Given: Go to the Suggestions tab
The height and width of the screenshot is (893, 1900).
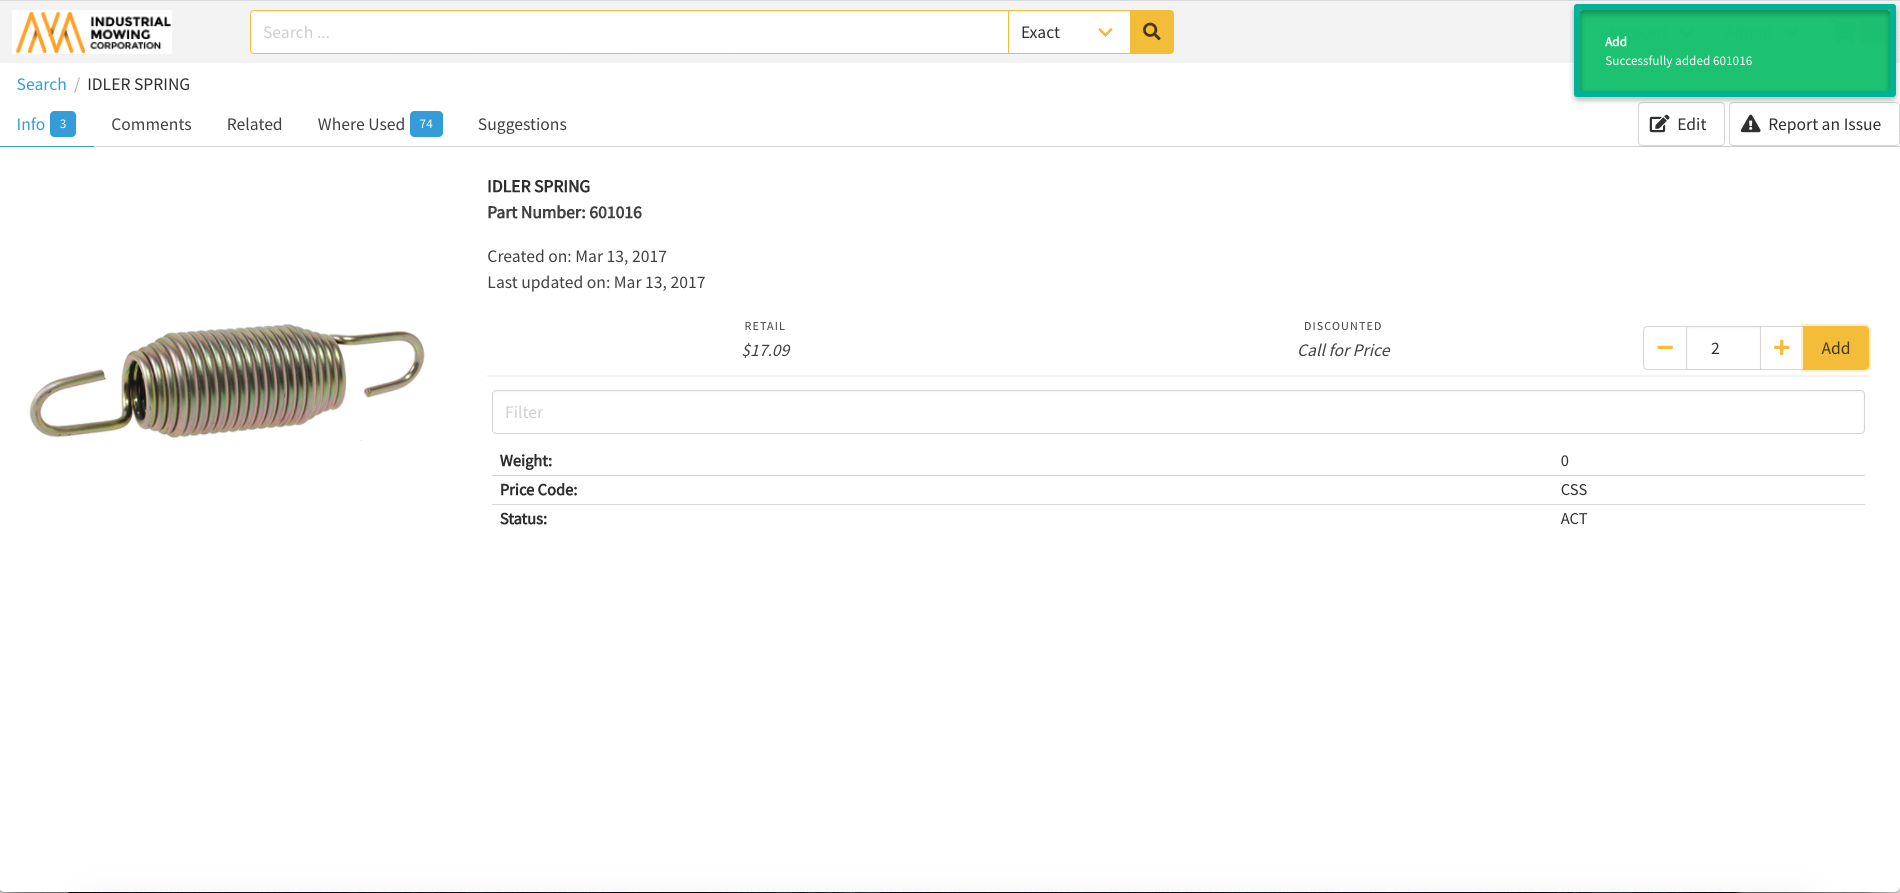Looking at the screenshot, I should 522,124.
